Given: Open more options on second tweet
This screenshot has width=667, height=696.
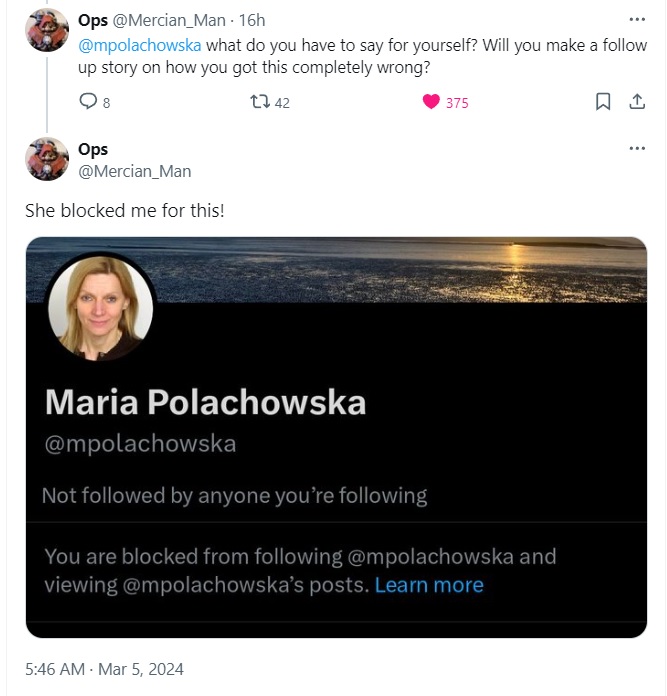Looking at the screenshot, I should [637, 149].
